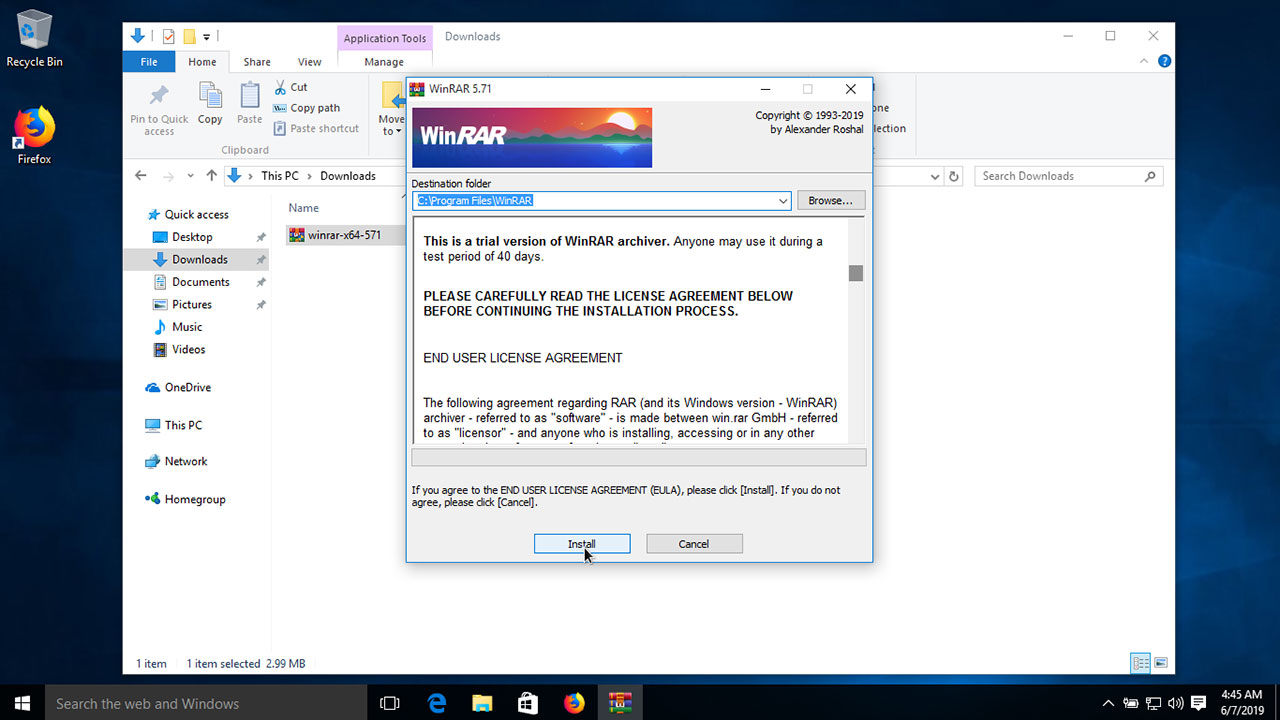Click the taskbar search box
The width and height of the screenshot is (1280, 720).
207,703
